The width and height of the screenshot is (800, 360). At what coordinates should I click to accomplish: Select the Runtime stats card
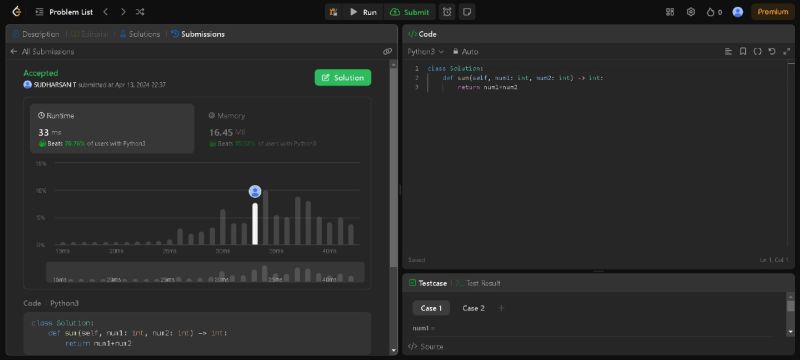coord(112,128)
